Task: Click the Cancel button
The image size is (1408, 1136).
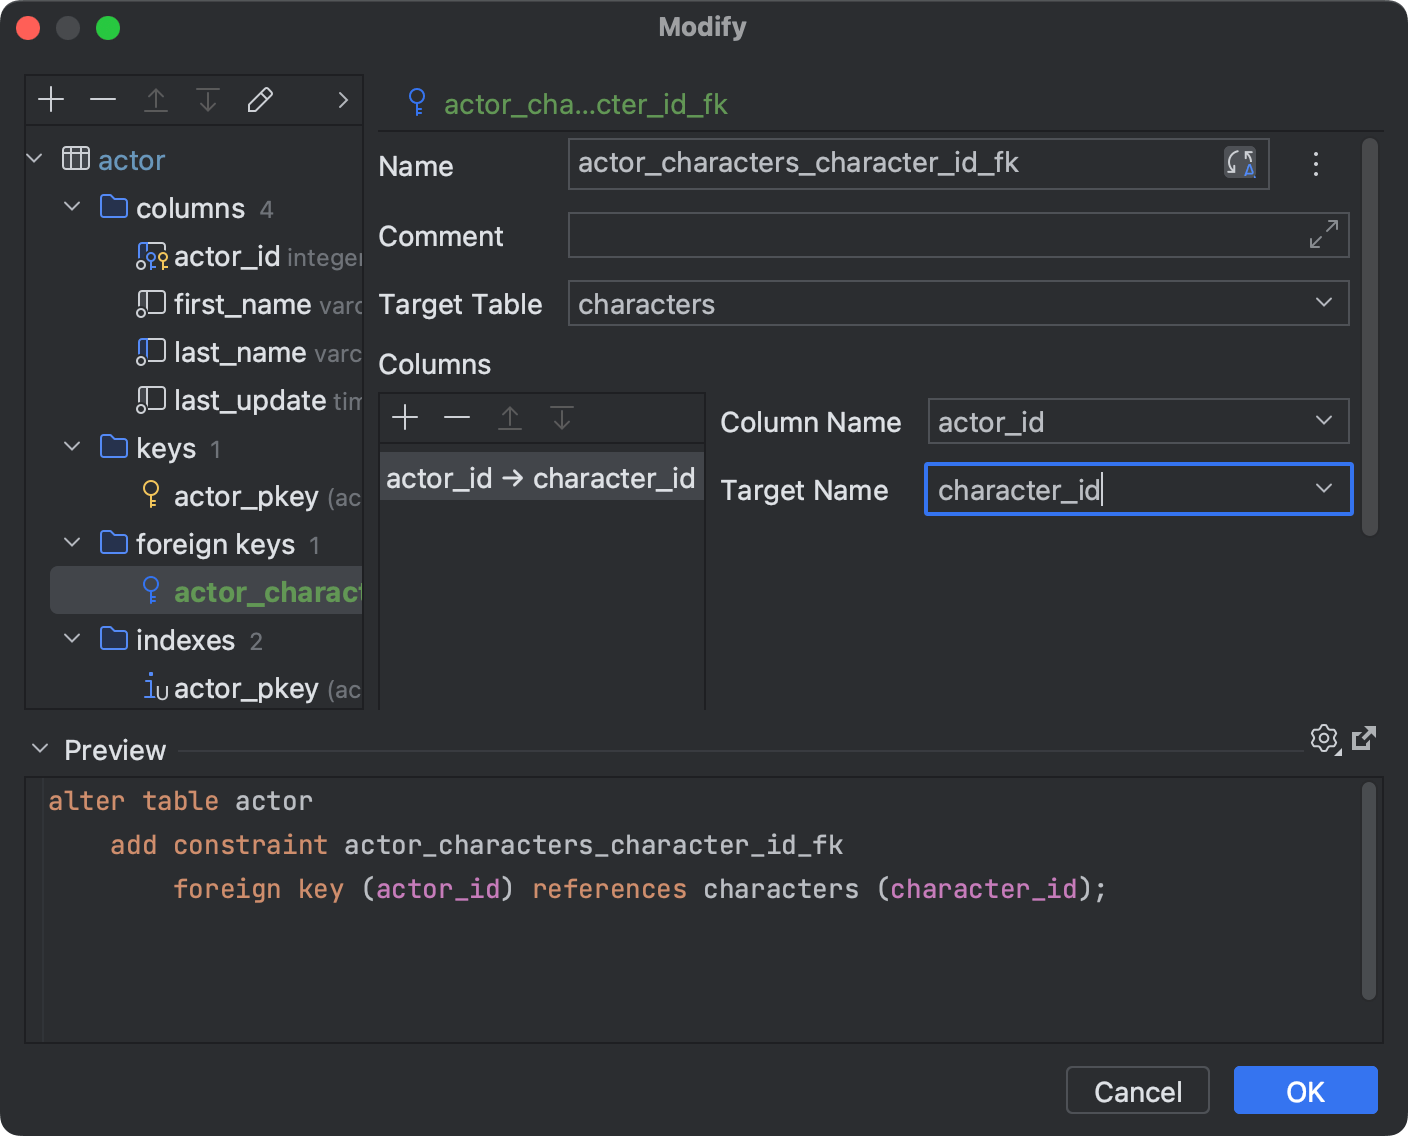Action: pyautogui.click(x=1138, y=1090)
